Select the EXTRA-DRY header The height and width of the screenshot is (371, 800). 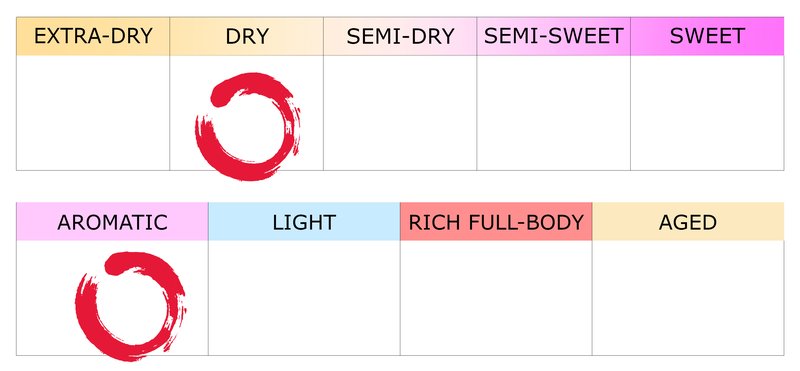click(93, 36)
